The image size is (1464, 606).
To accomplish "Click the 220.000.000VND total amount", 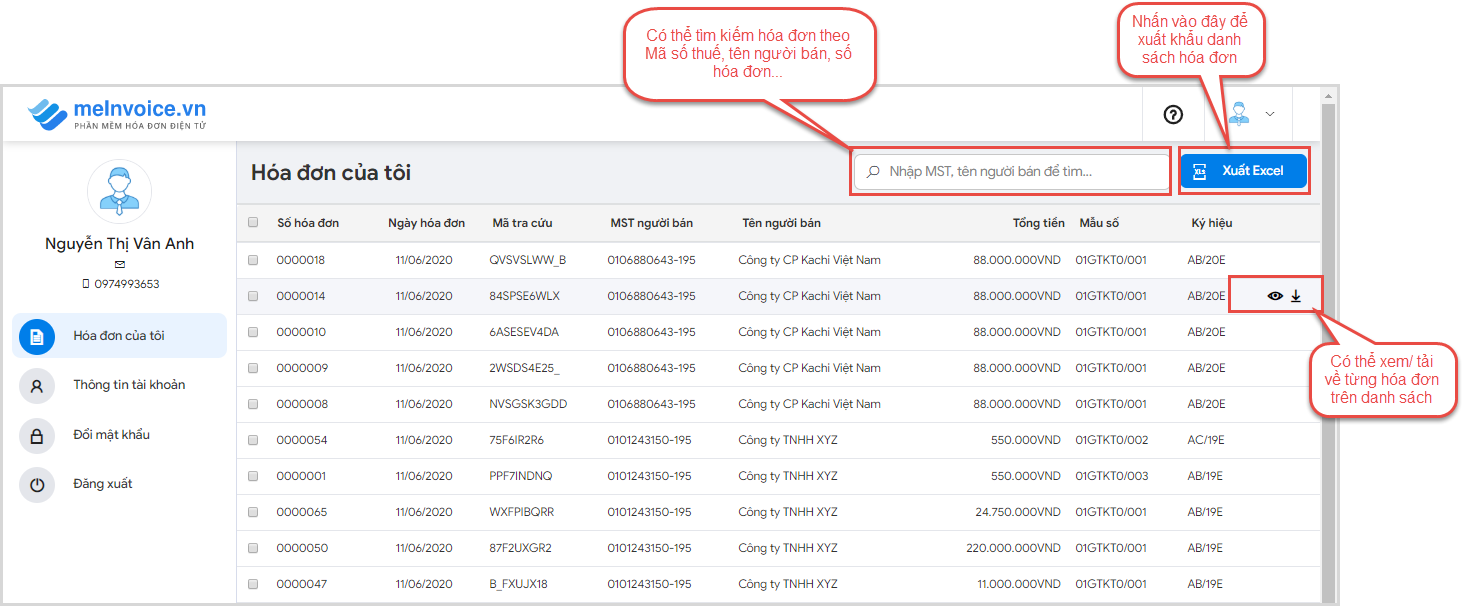I will coord(1014,548).
